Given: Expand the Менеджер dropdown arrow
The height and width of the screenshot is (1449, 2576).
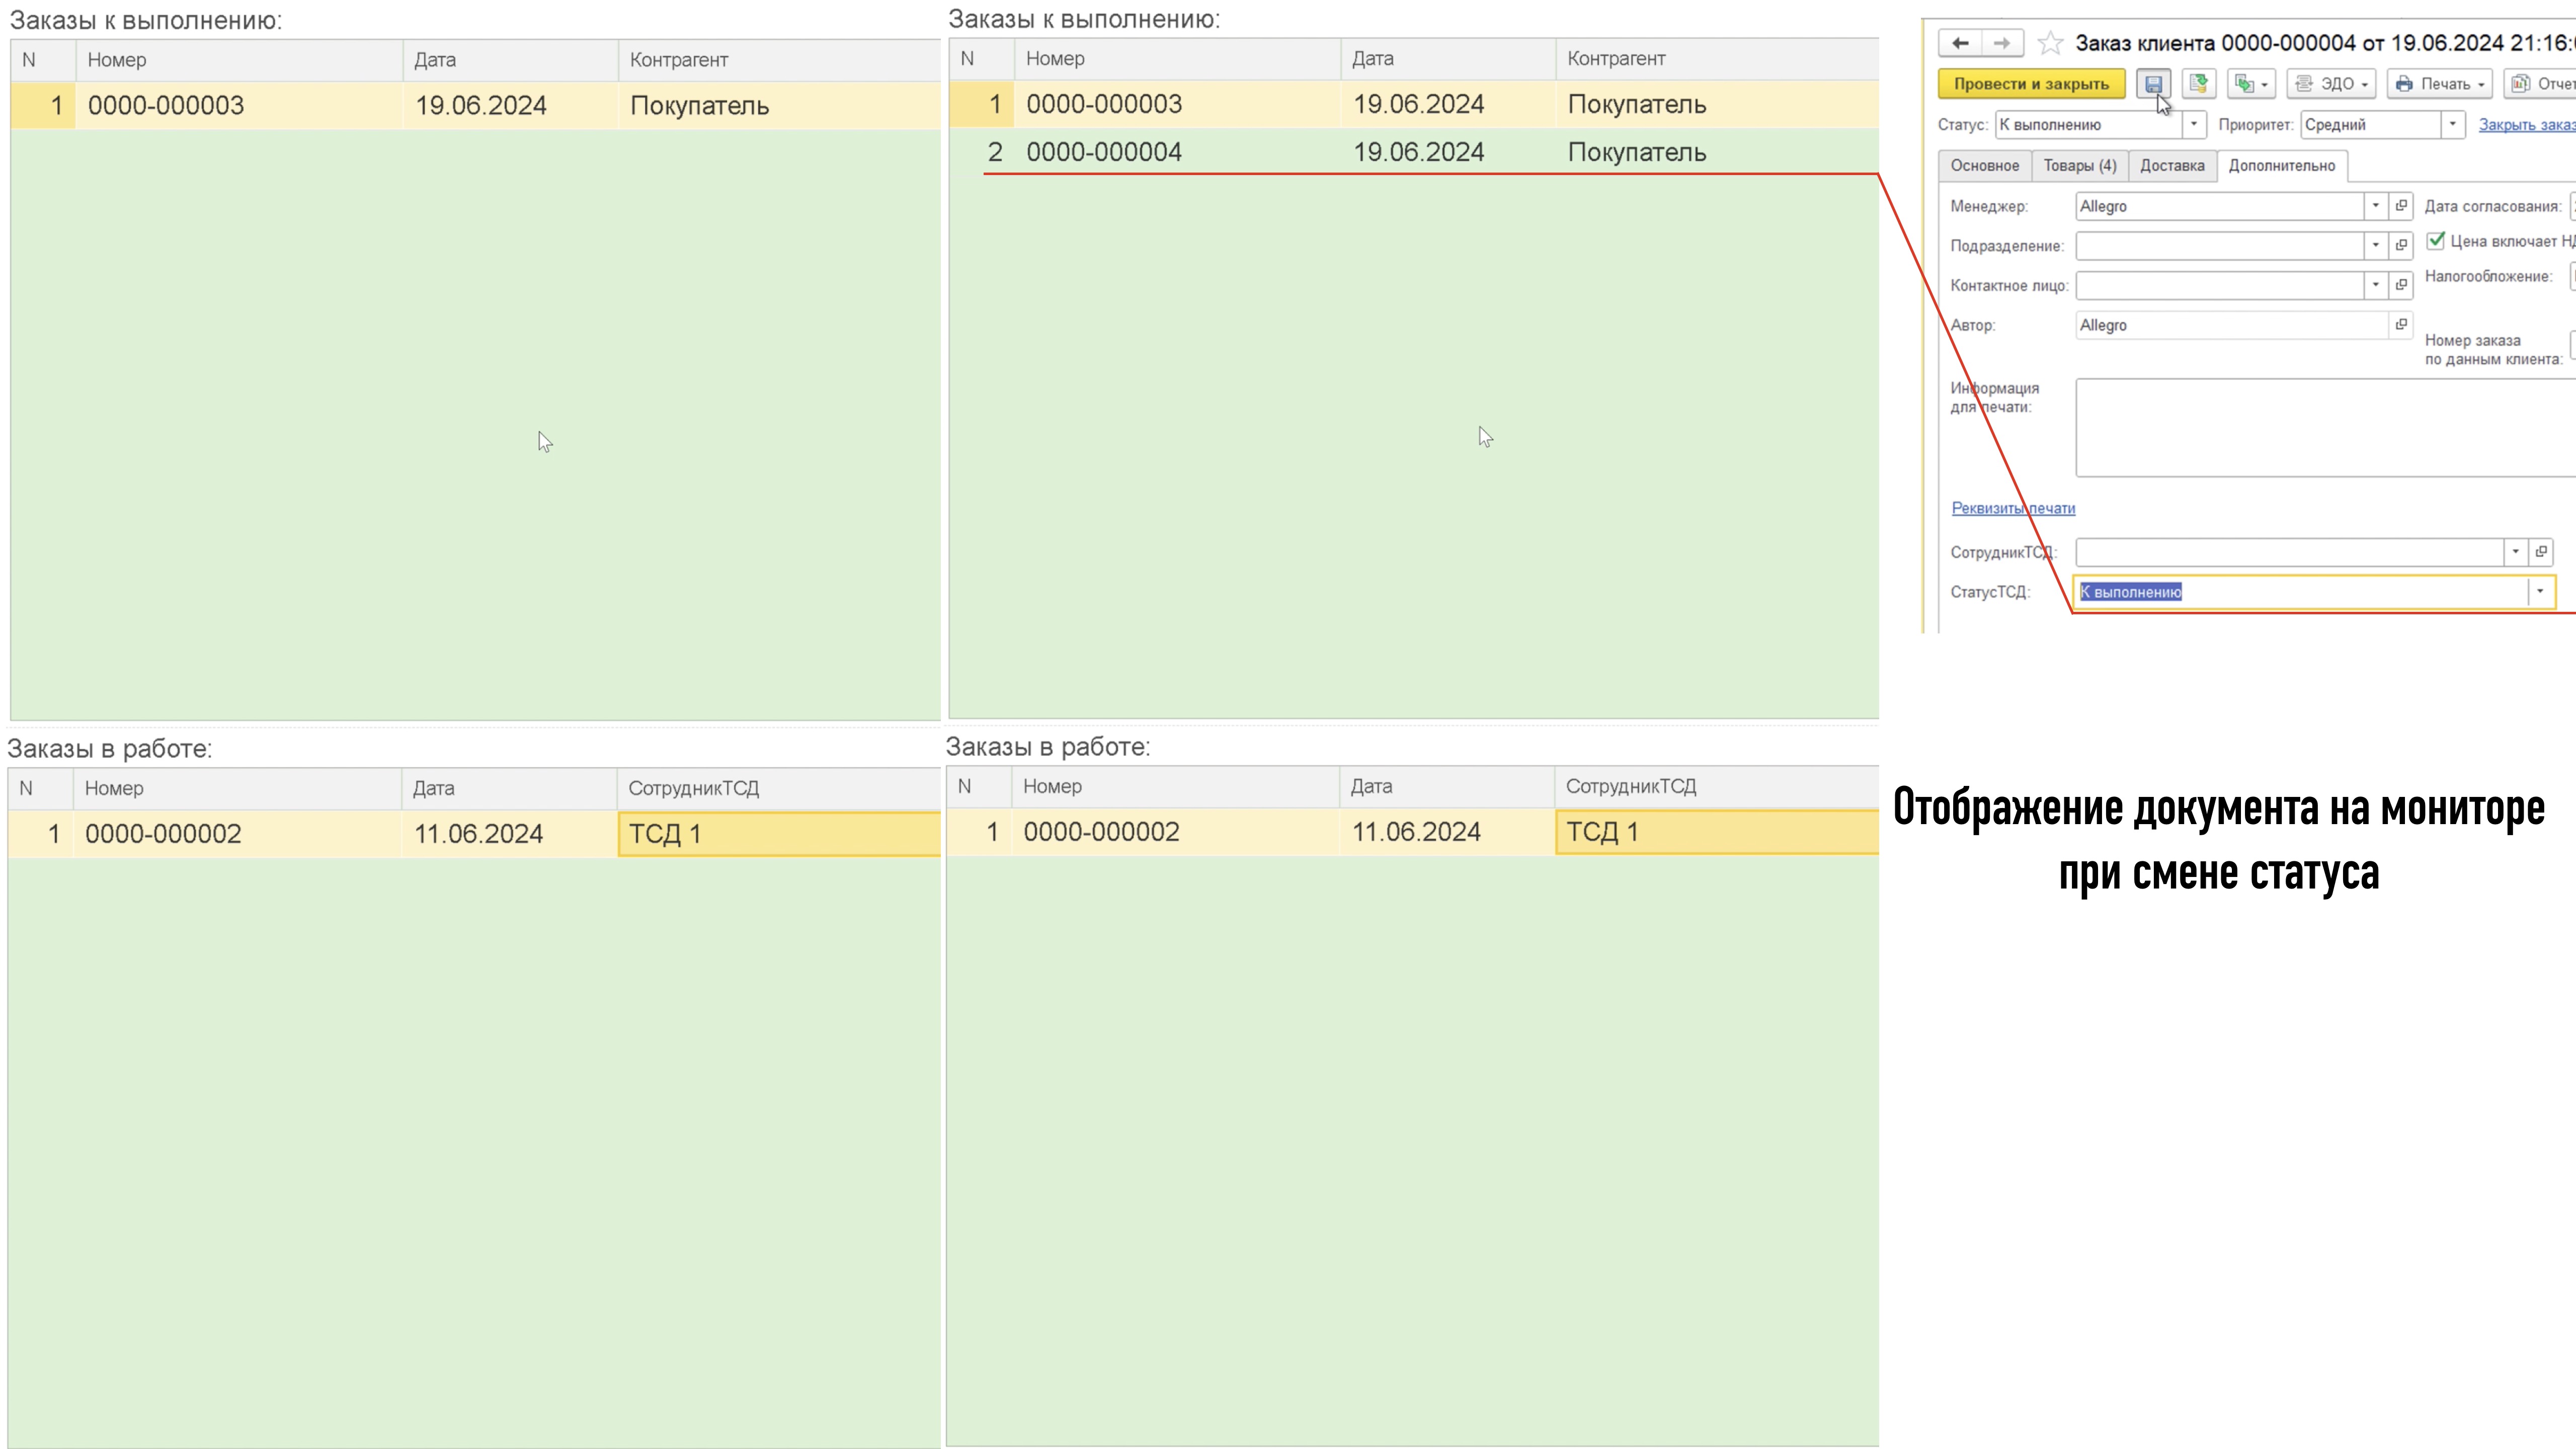Looking at the screenshot, I should click(x=2376, y=206).
